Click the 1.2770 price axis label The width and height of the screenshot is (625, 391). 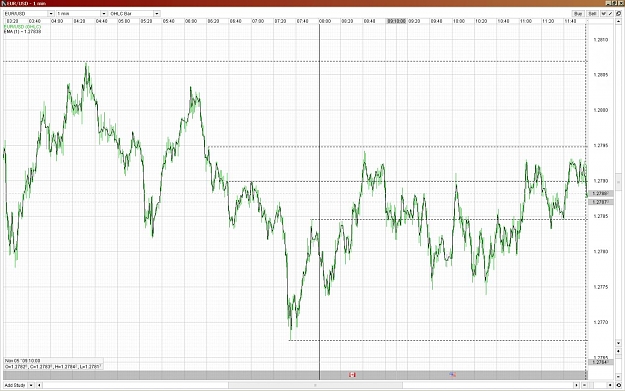601,322
